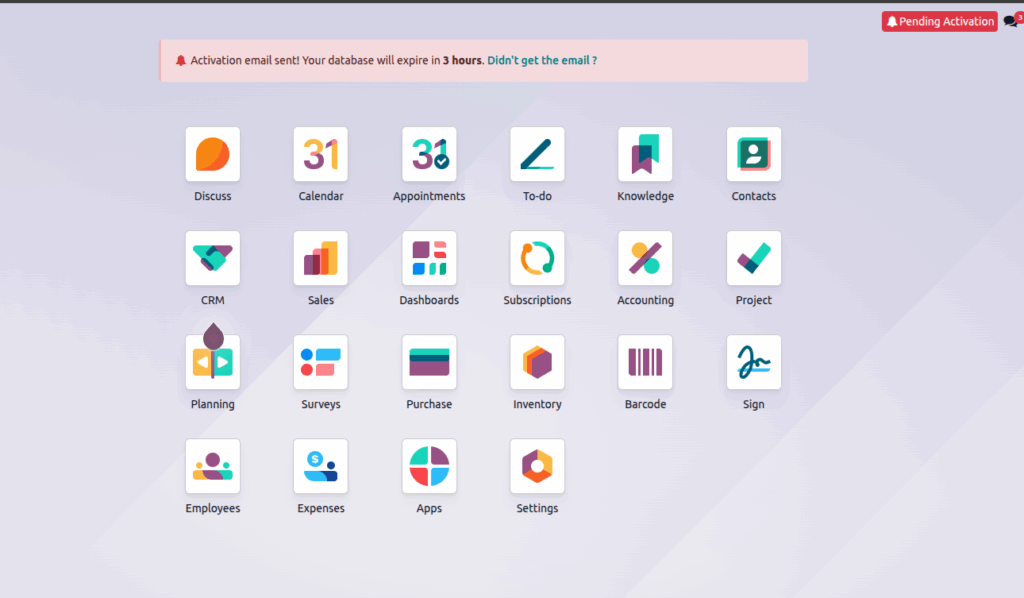Open the Planning app icon
Viewport: 1024px width, 598px height.
212,362
